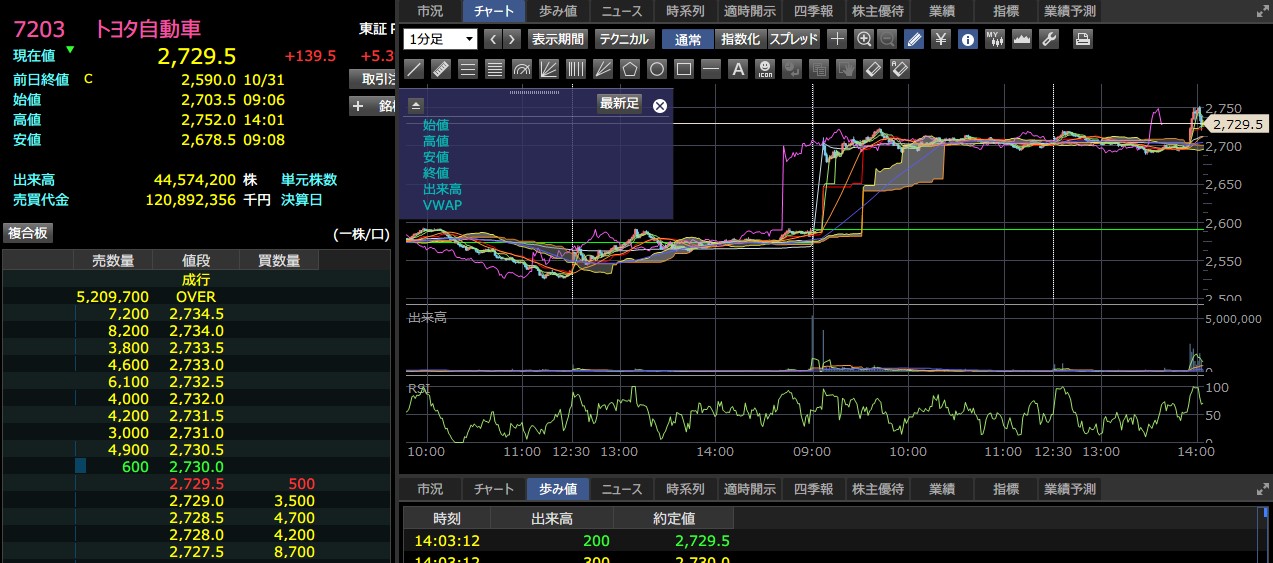The width and height of the screenshot is (1273, 563).
Task: Toggle the drawing pencil mode
Action: click(x=914, y=39)
